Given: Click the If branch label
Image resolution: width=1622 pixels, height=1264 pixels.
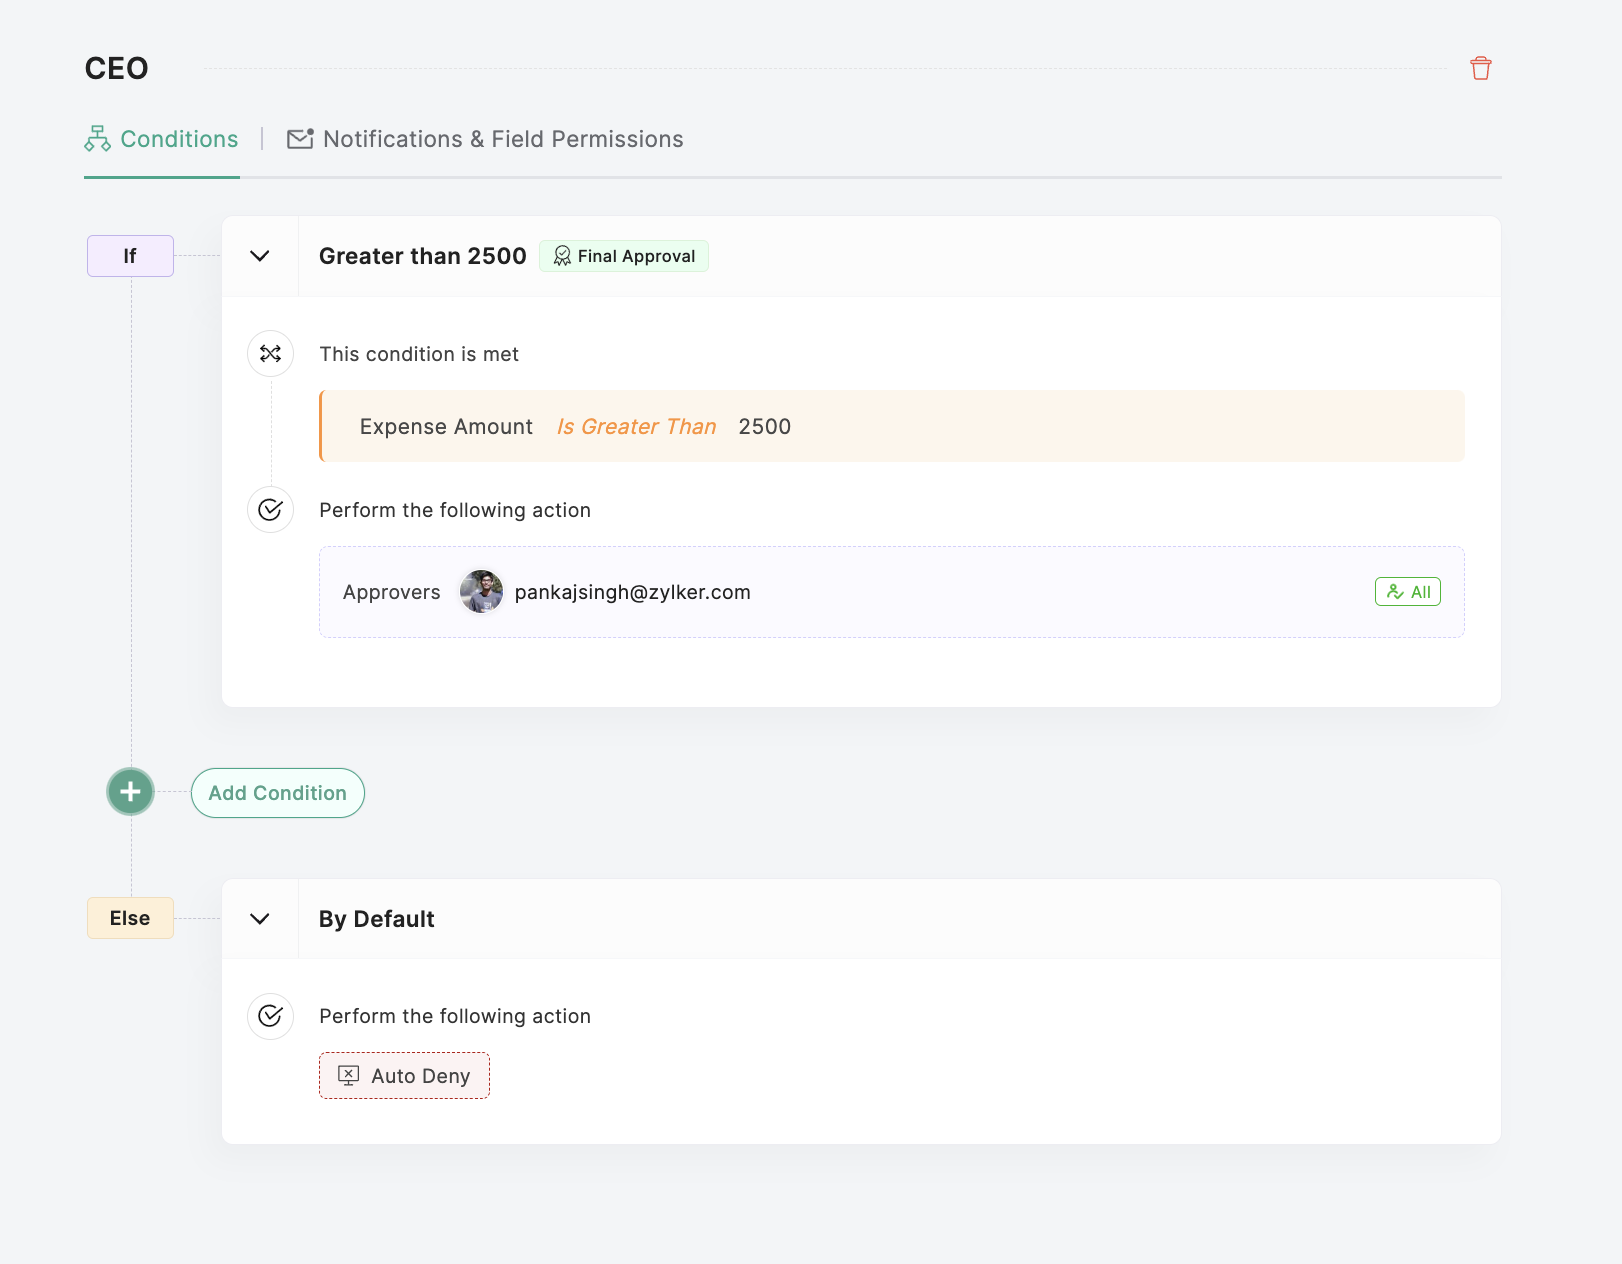Looking at the screenshot, I should pyautogui.click(x=130, y=256).
